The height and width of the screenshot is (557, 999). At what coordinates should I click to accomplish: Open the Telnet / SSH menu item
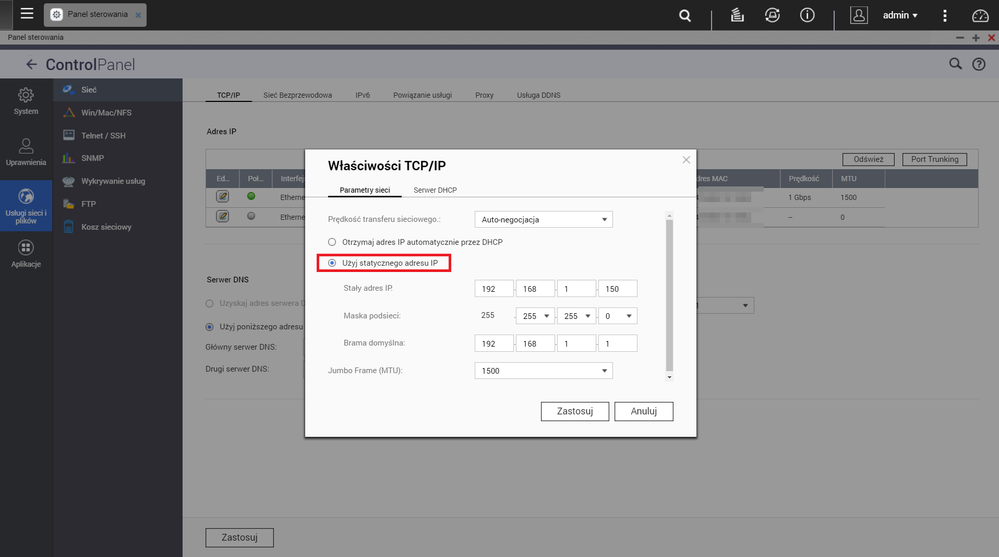point(103,135)
